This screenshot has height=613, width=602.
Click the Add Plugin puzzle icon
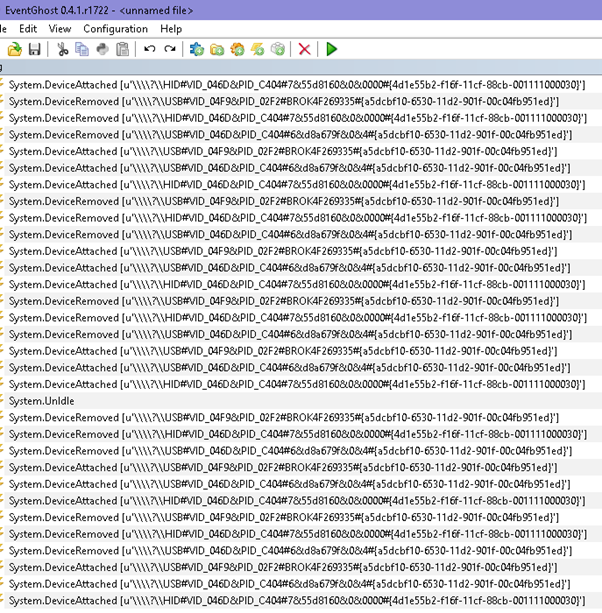[x=197, y=50]
